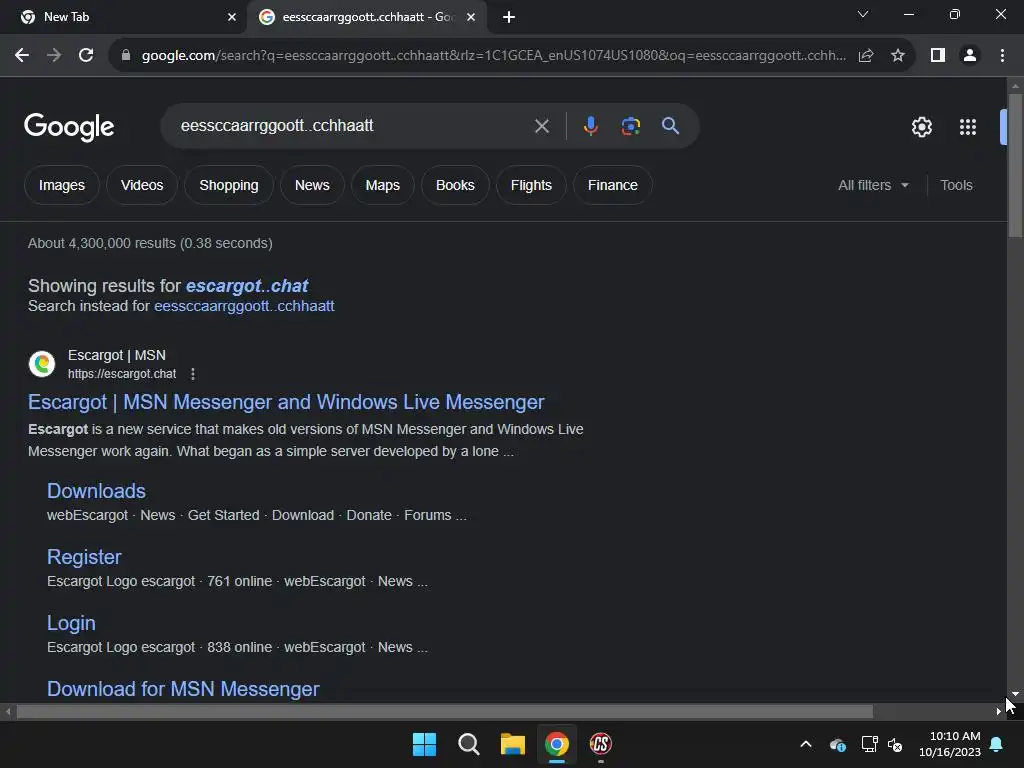Click the Chrome icon in the taskbar
Image resolution: width=1024 pixels, height=768 pixels.
point(557,744)
